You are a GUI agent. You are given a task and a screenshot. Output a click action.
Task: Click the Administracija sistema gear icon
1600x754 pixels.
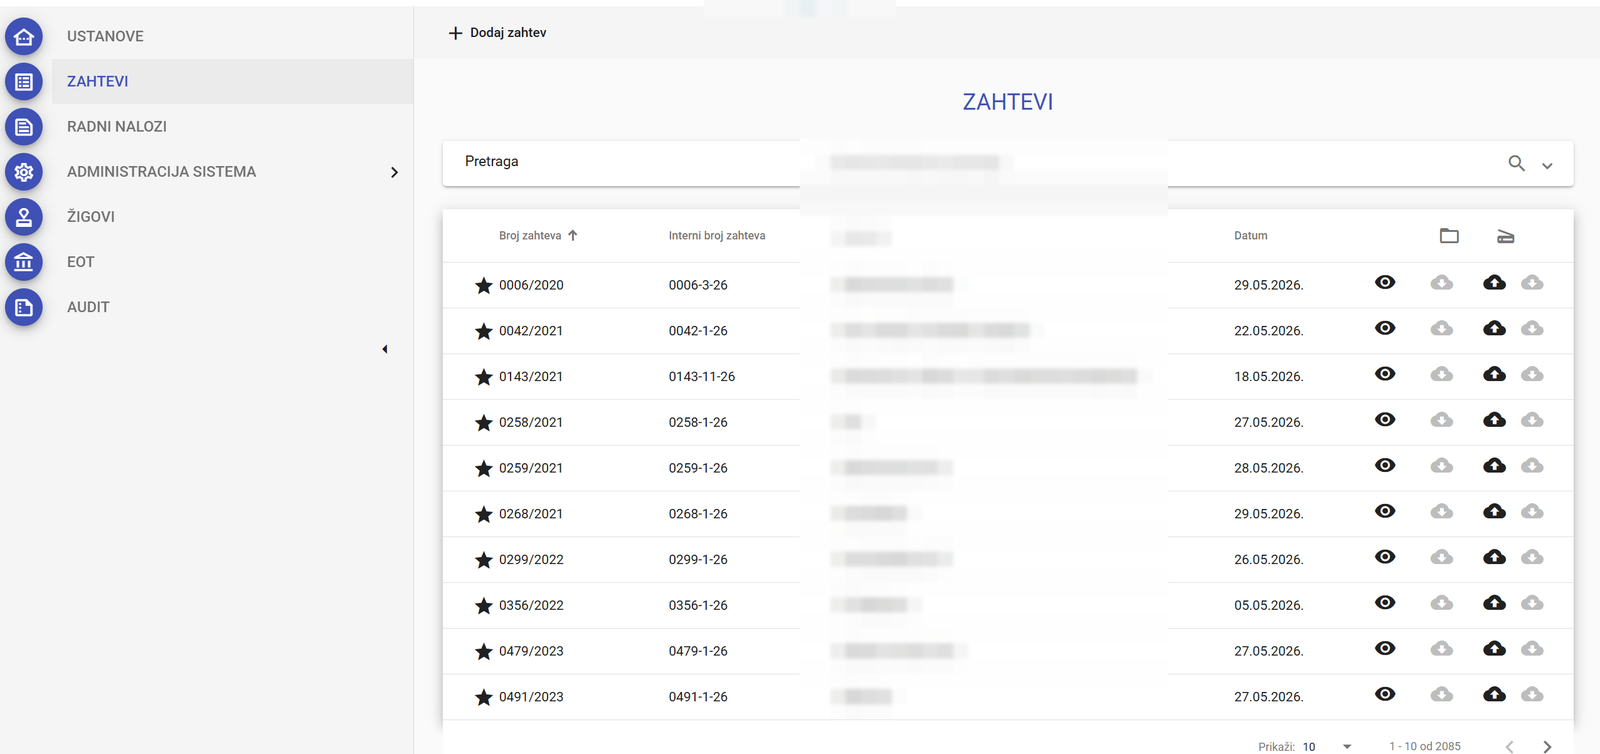coord(24,172)
